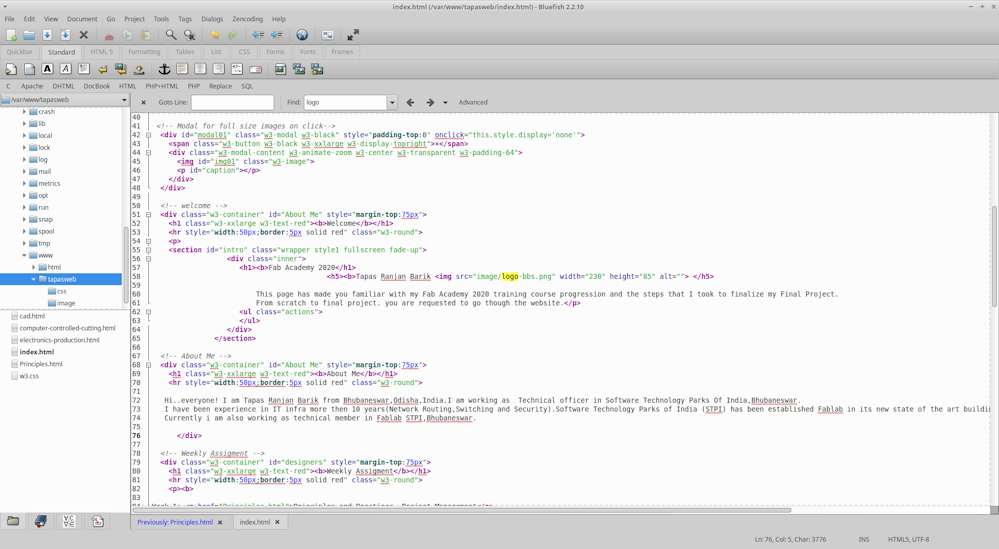Click the Indent toolbar icon
The height and width of the screenshot is (549, 999).
point(277,35)
